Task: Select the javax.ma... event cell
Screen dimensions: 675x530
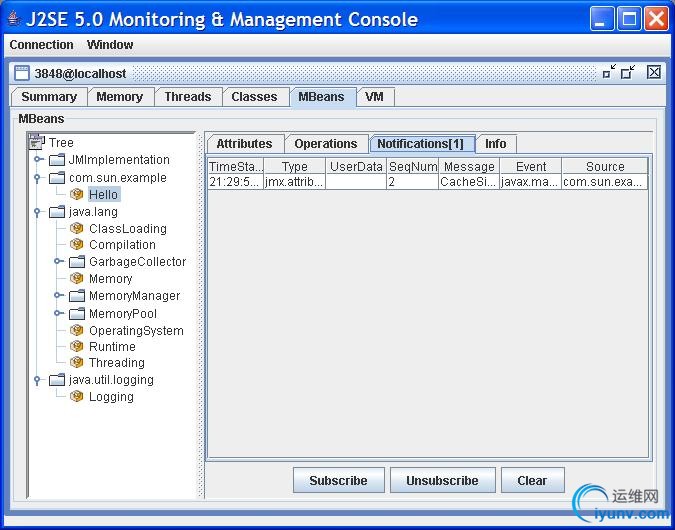Action: pos(531,182)
